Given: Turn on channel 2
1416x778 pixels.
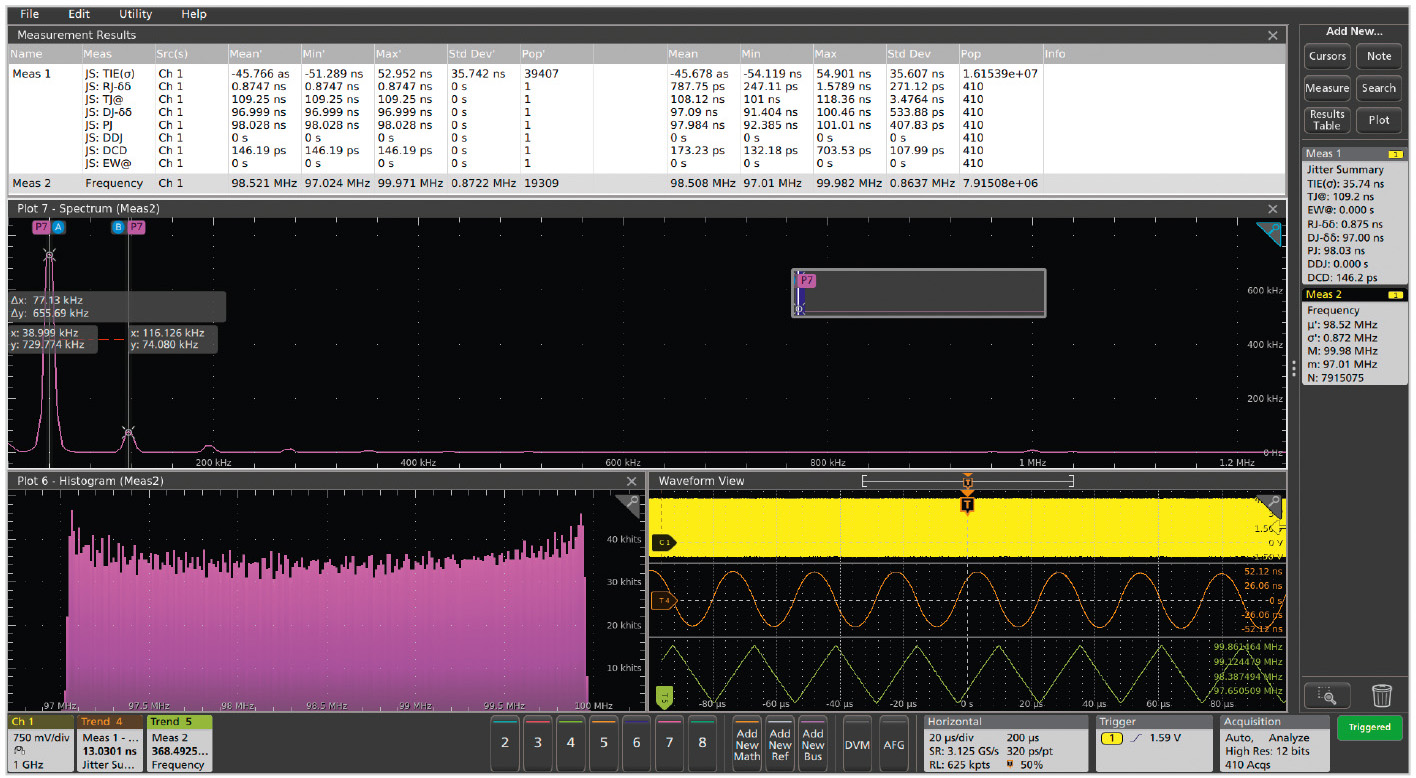Looking at the screenshot, I should coord(505,741).
